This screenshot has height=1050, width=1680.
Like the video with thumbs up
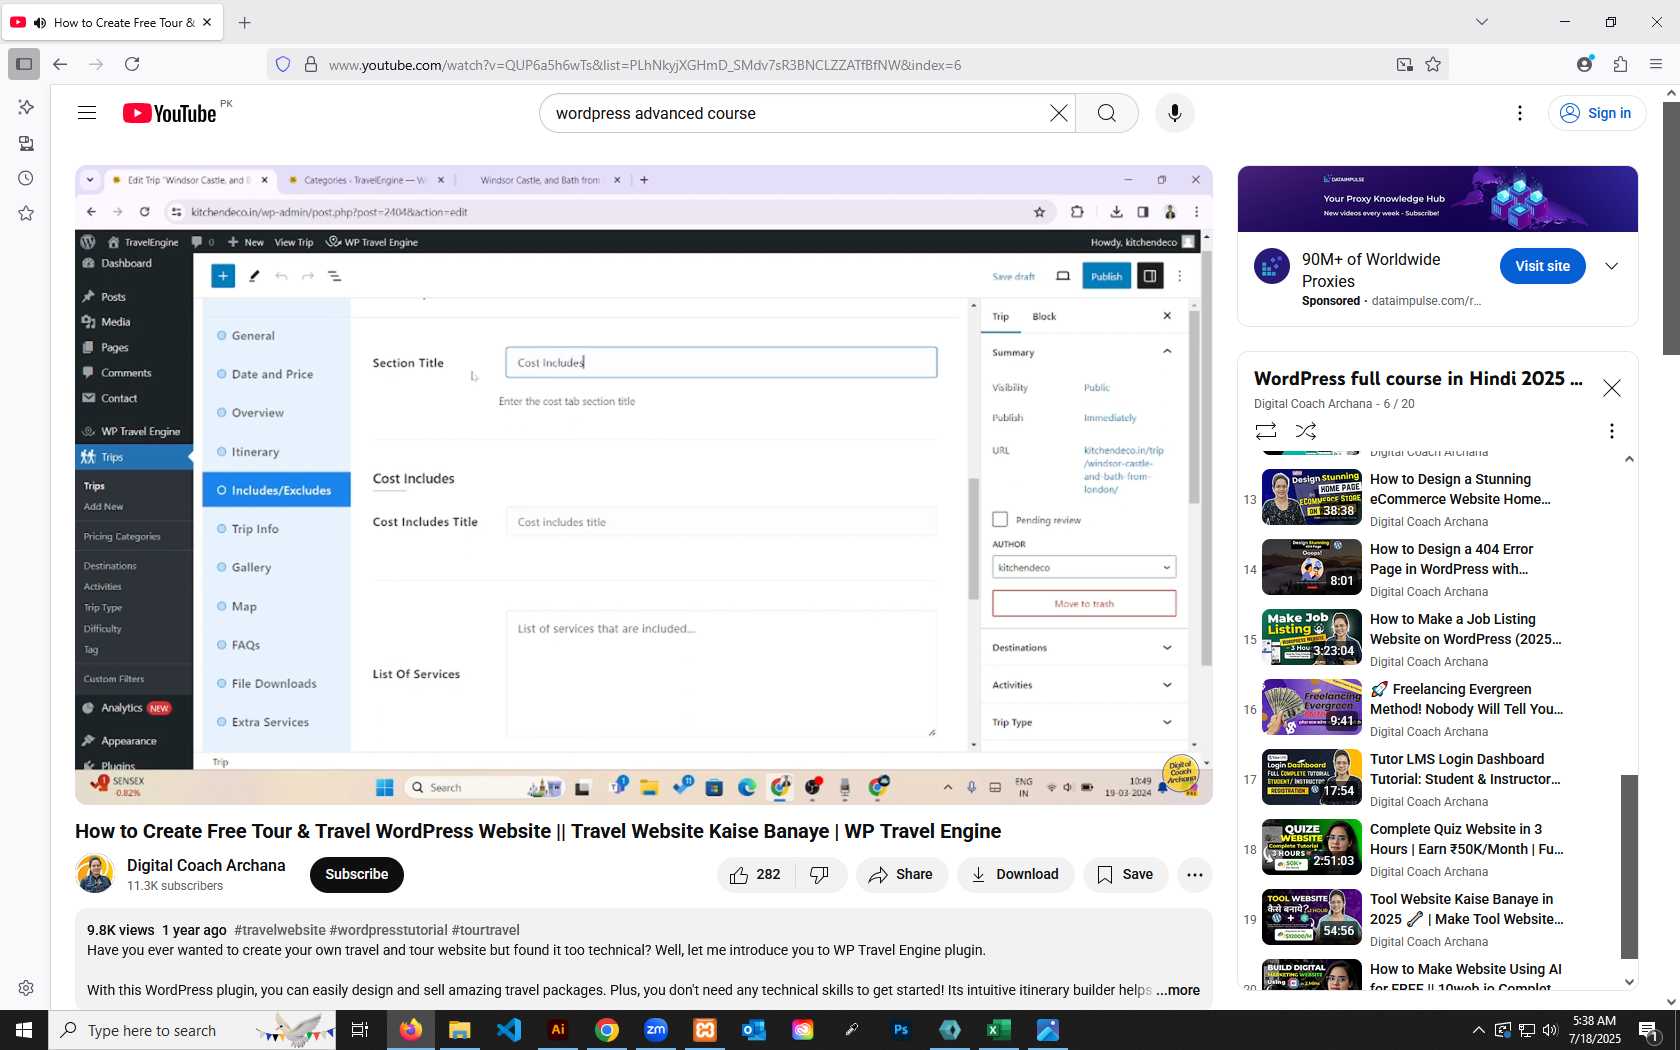click(755, 875)
